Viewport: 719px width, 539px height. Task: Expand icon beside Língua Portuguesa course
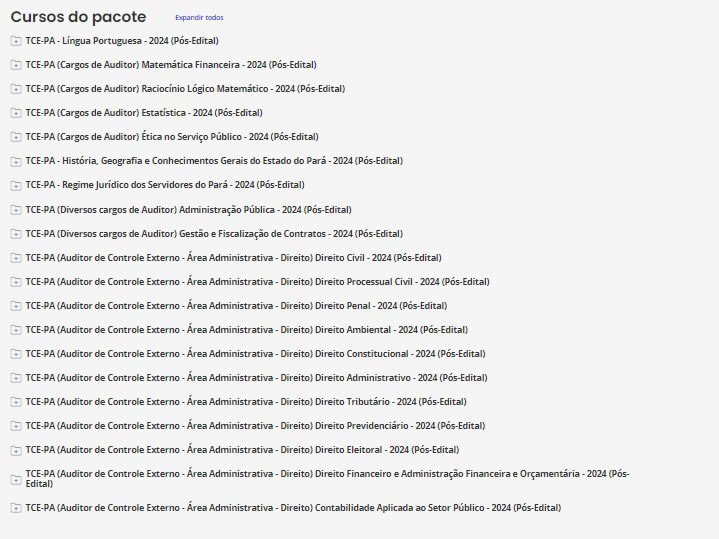[x=15, y=41]
